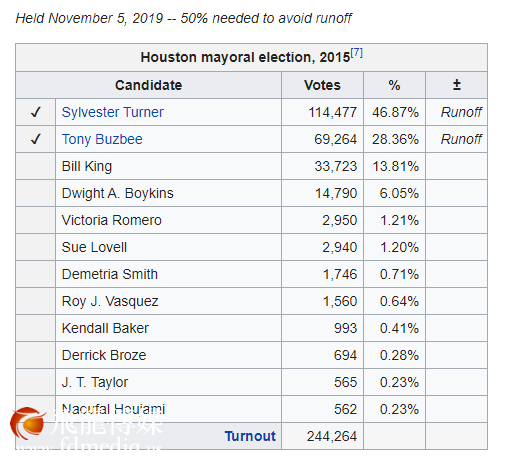The image size is (505, 465).
Task: Click the Houston mayoral election table title
Action: [x=245, y=57]
